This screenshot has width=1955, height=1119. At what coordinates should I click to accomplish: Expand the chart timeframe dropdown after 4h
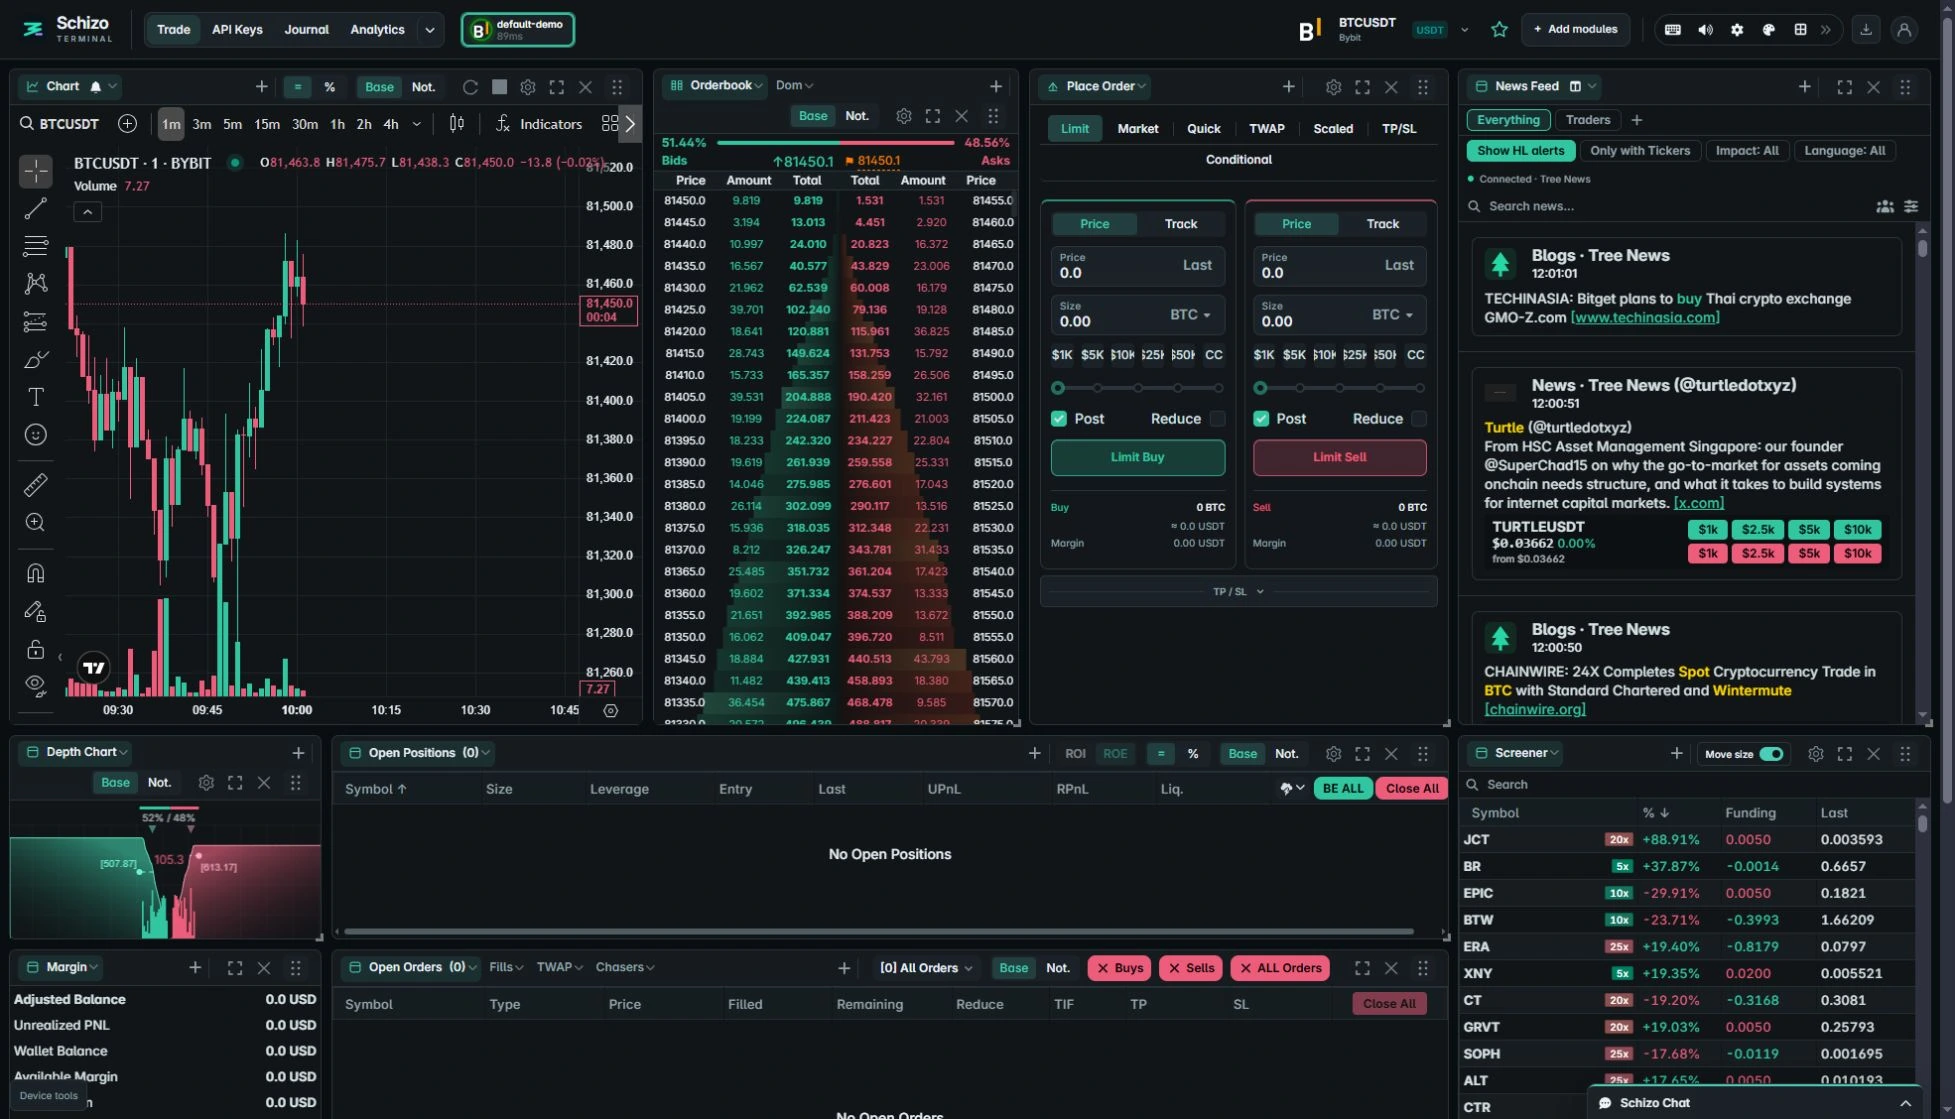coord(417,124)
